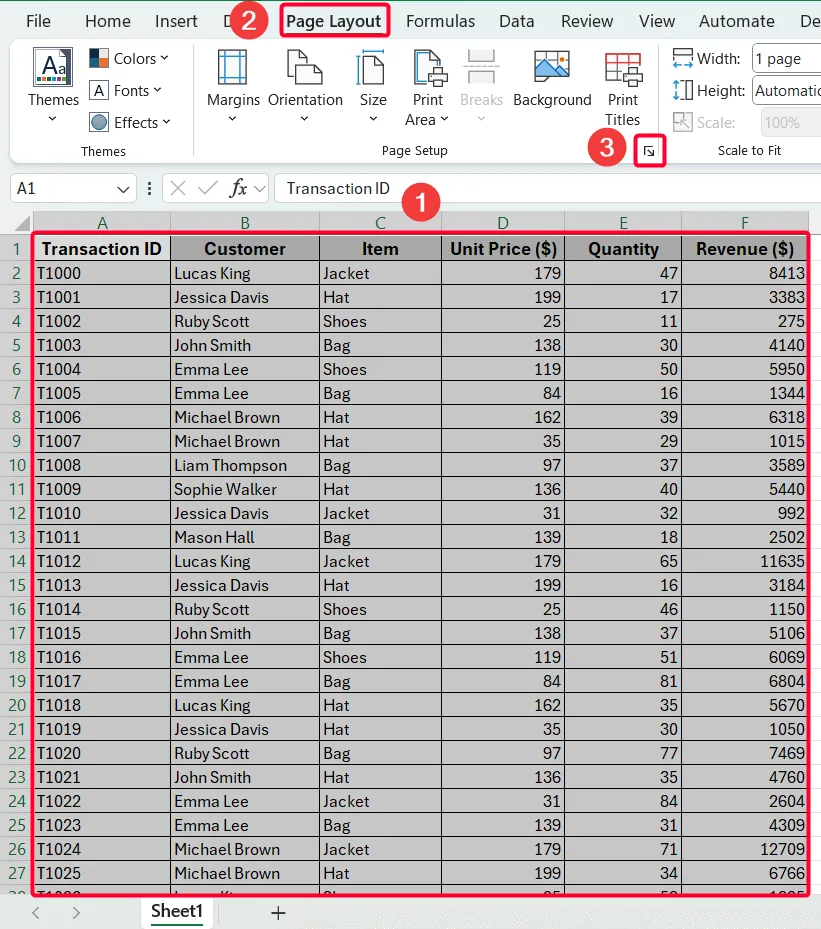The image size is (821, 929).
Task: Open the paper Size menu
Action: tap(373, 87)
